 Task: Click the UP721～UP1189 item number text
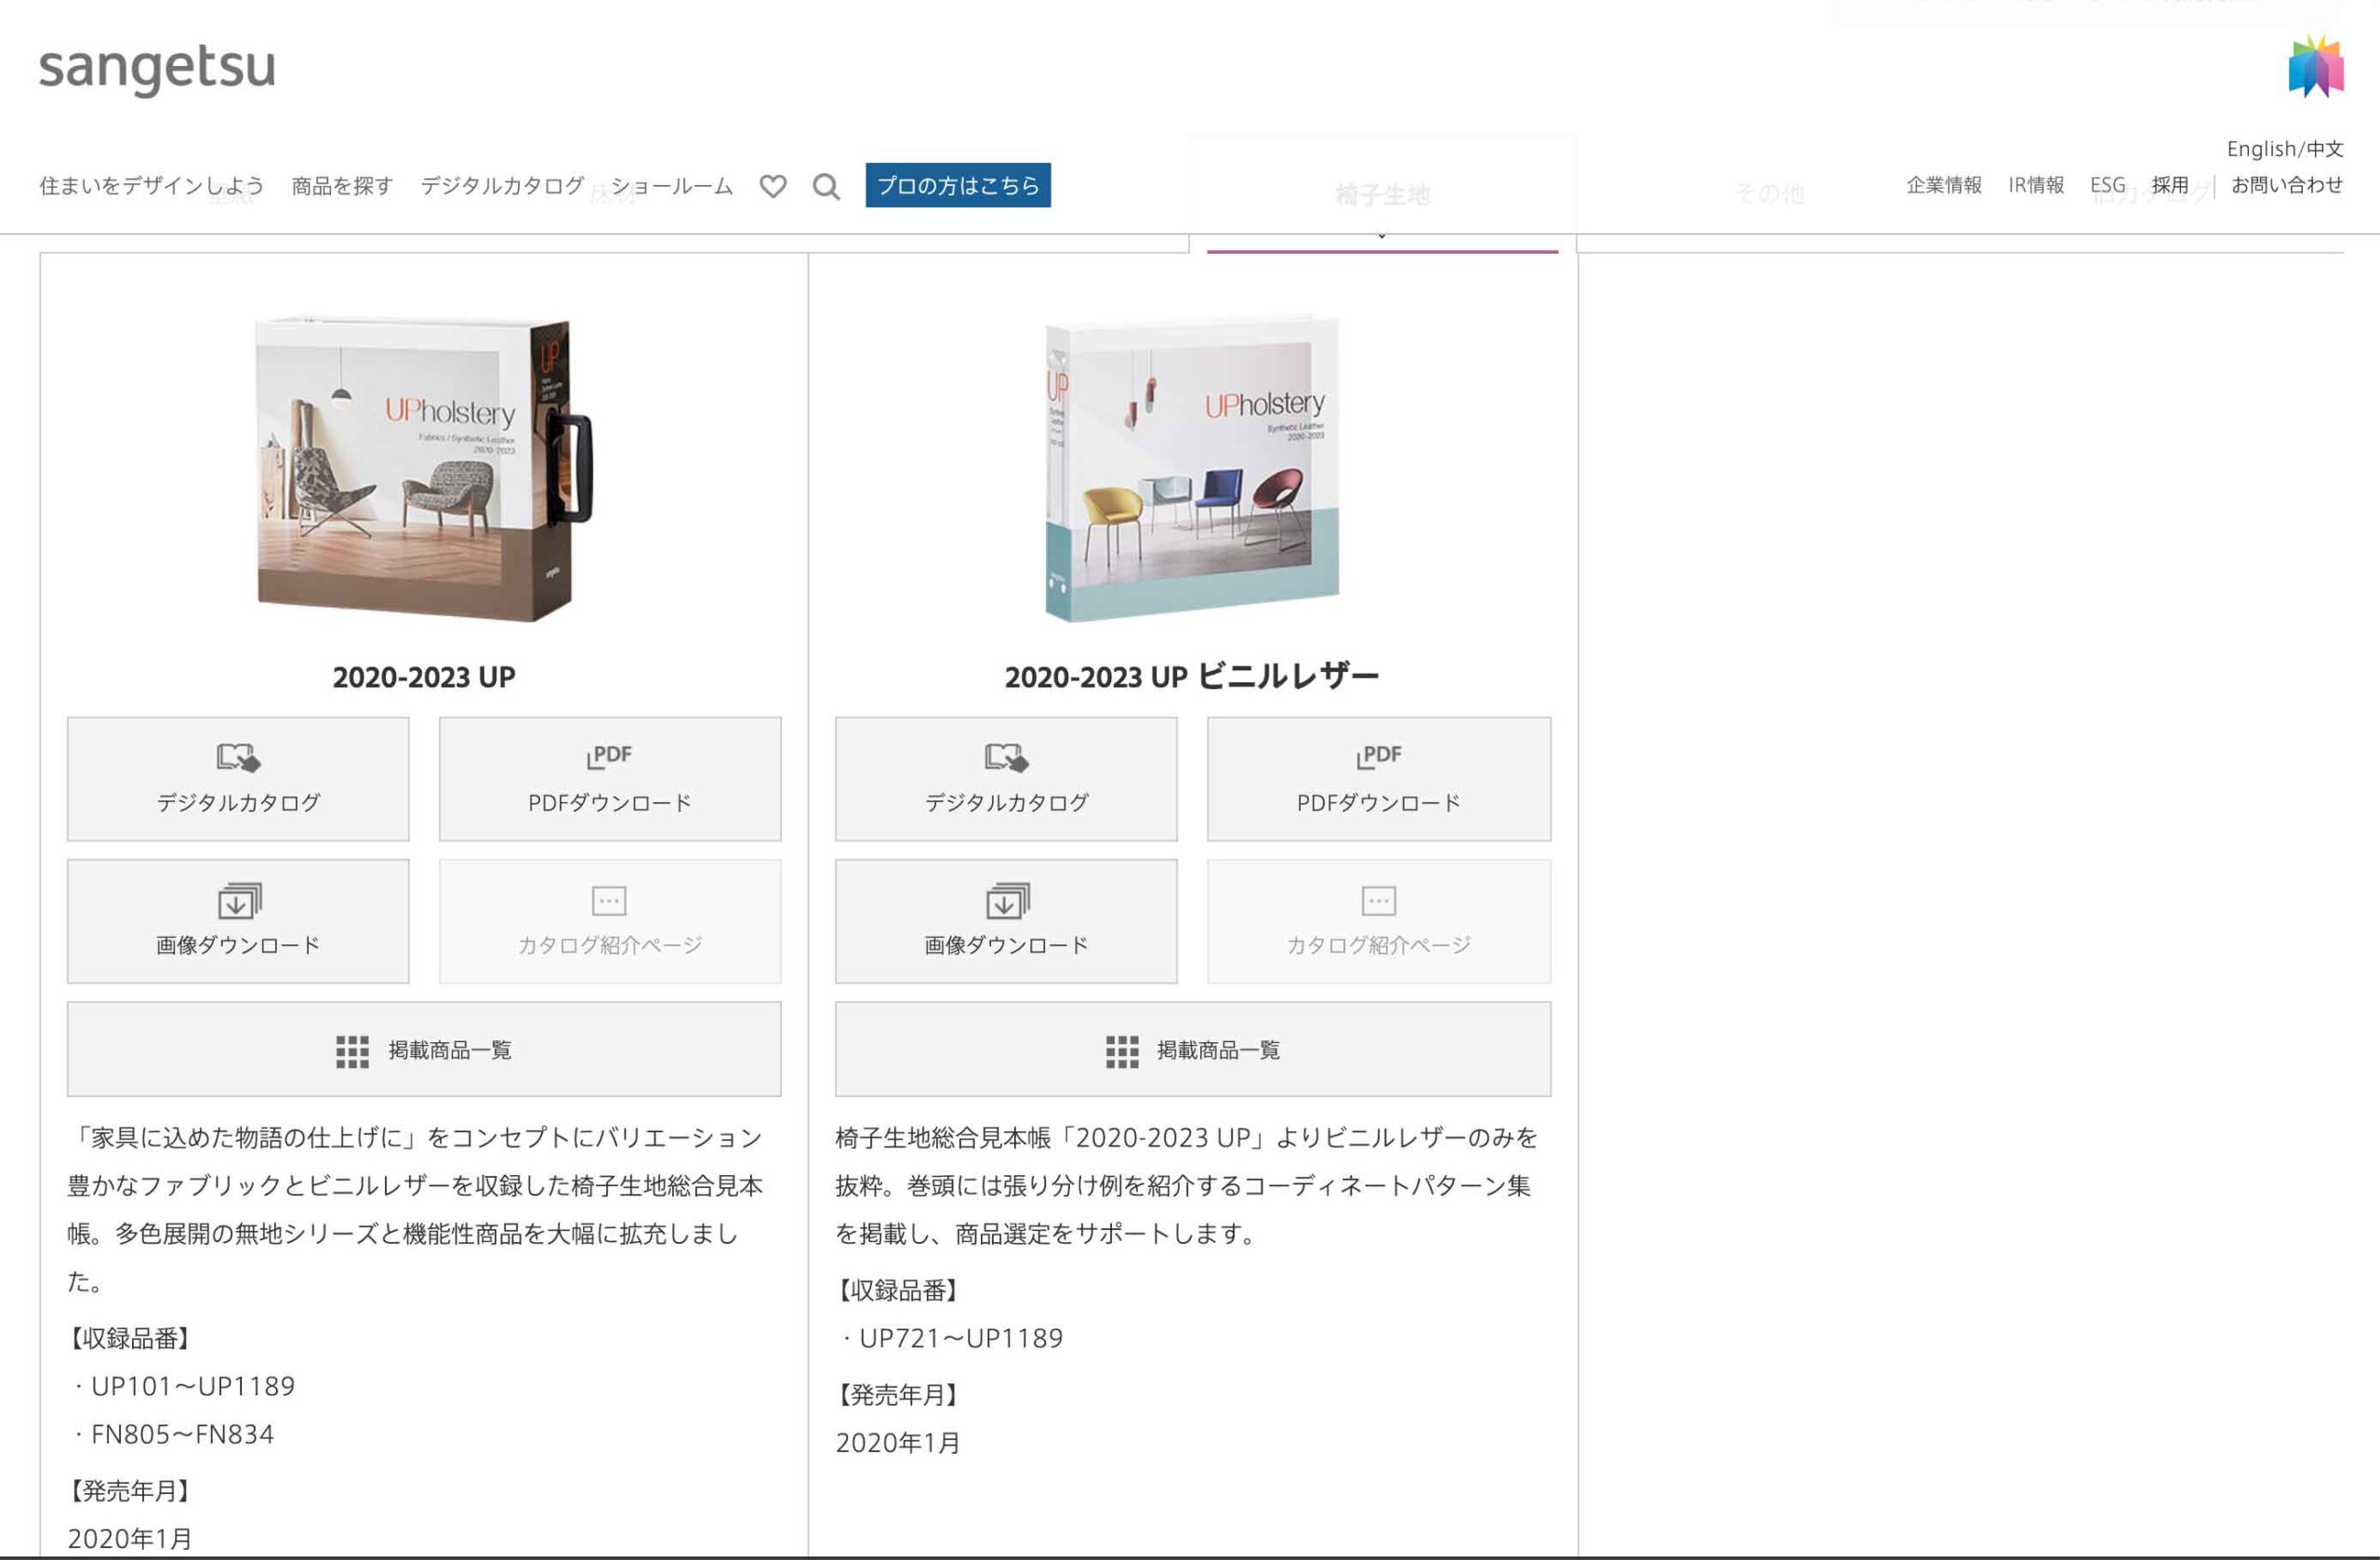pyautogui.click(x=961, y=1338)
